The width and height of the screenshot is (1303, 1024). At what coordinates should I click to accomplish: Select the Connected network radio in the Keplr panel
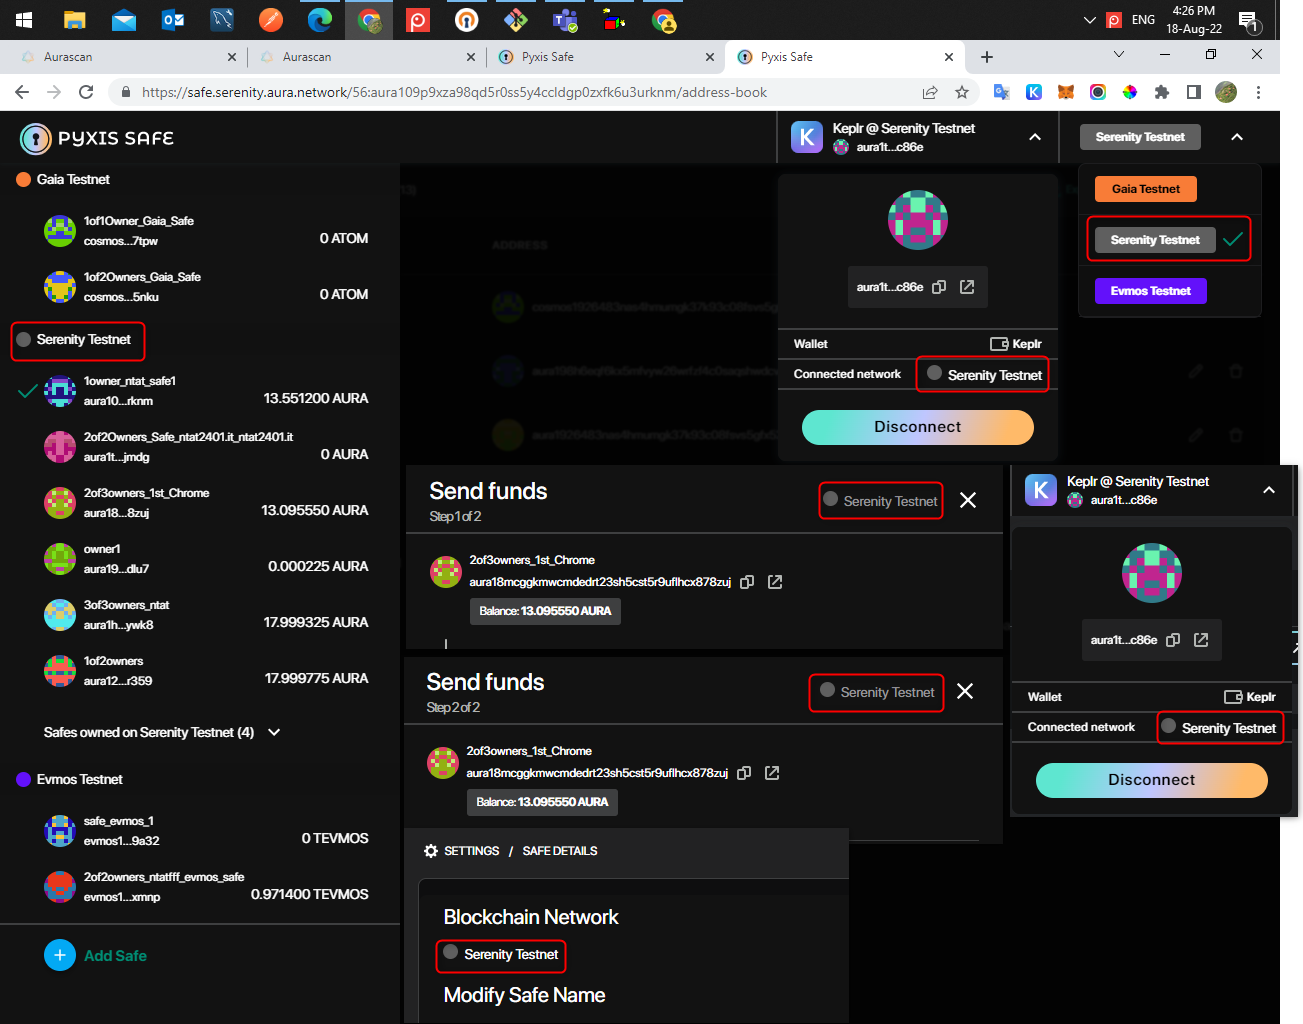935,374
